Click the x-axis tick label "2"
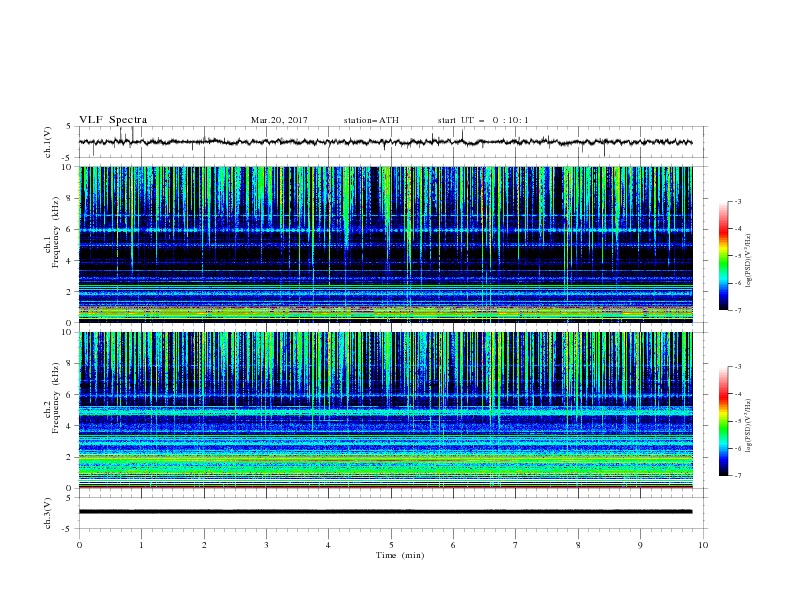 (x=204, y=545)
